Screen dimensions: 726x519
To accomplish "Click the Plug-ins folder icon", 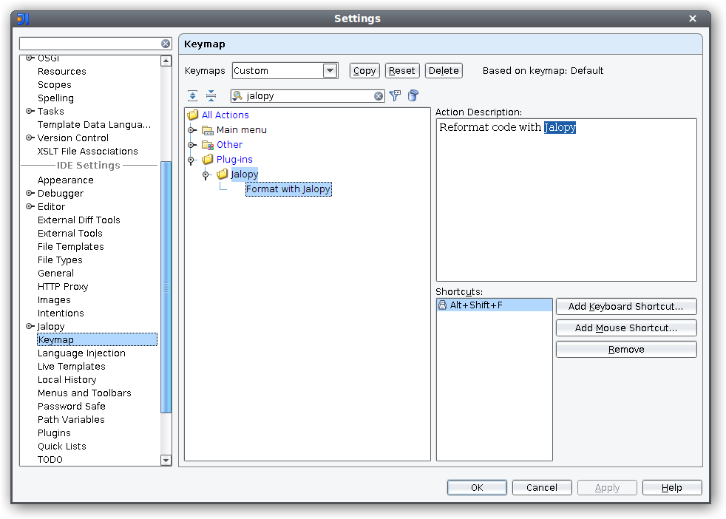I will tap(207, 160).
